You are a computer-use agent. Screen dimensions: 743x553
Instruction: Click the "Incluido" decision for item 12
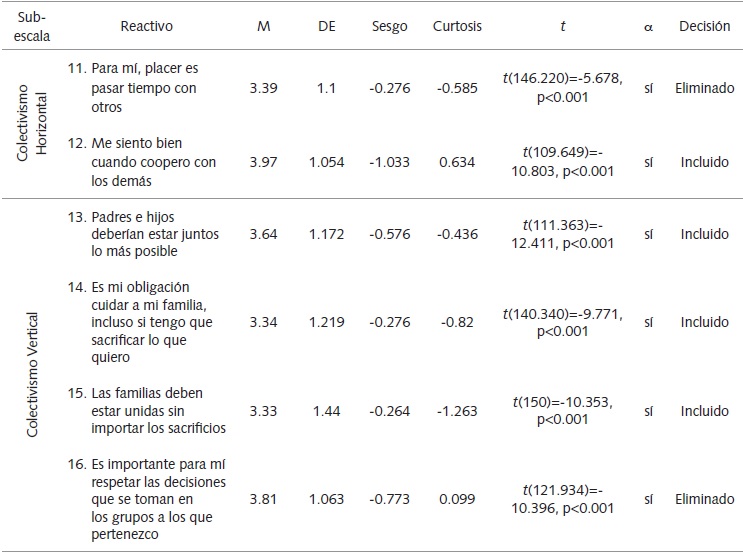(x=703, y=163)
